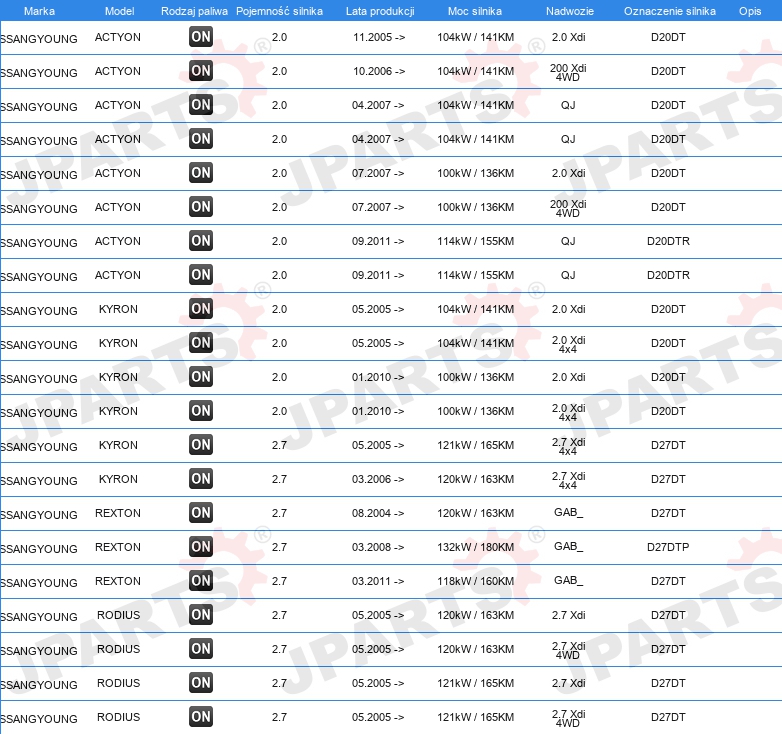
Task: Select the '03.2011 ->' production date cell
Action: pos(378,581)
